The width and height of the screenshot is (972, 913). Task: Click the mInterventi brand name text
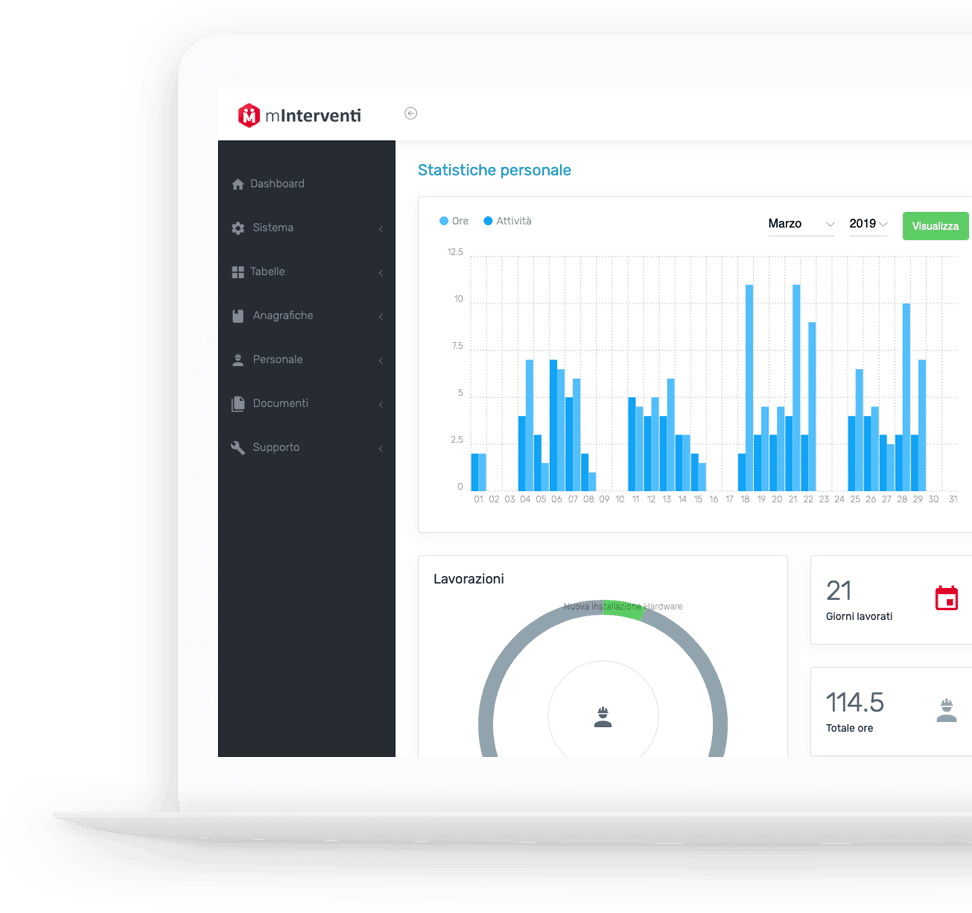313,116
